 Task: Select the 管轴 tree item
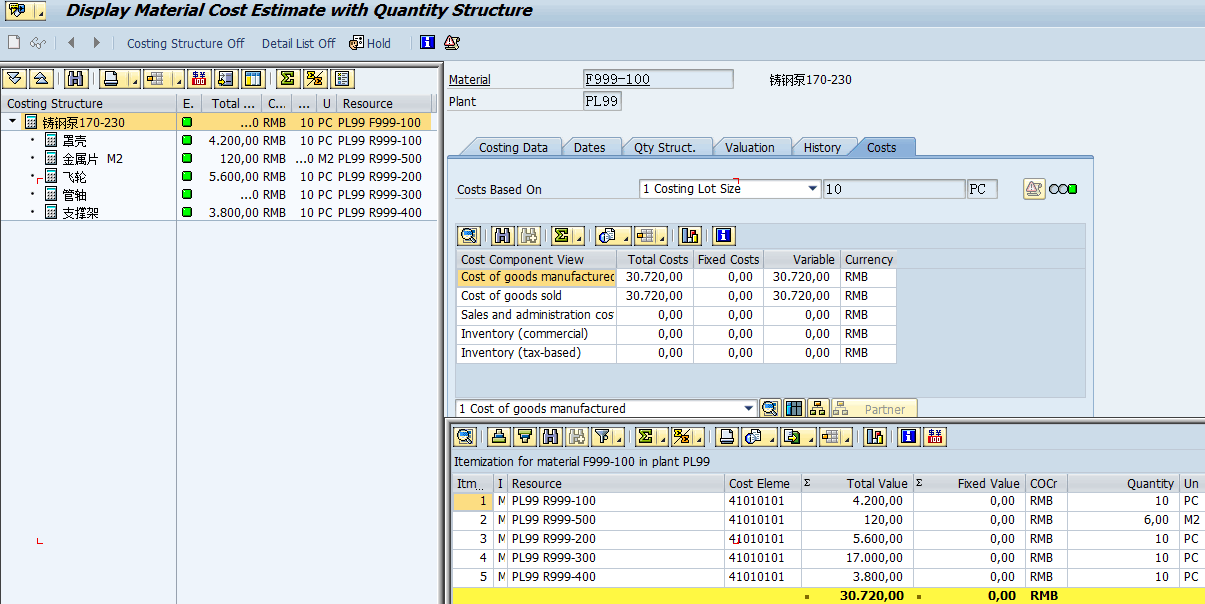[75, 194]
